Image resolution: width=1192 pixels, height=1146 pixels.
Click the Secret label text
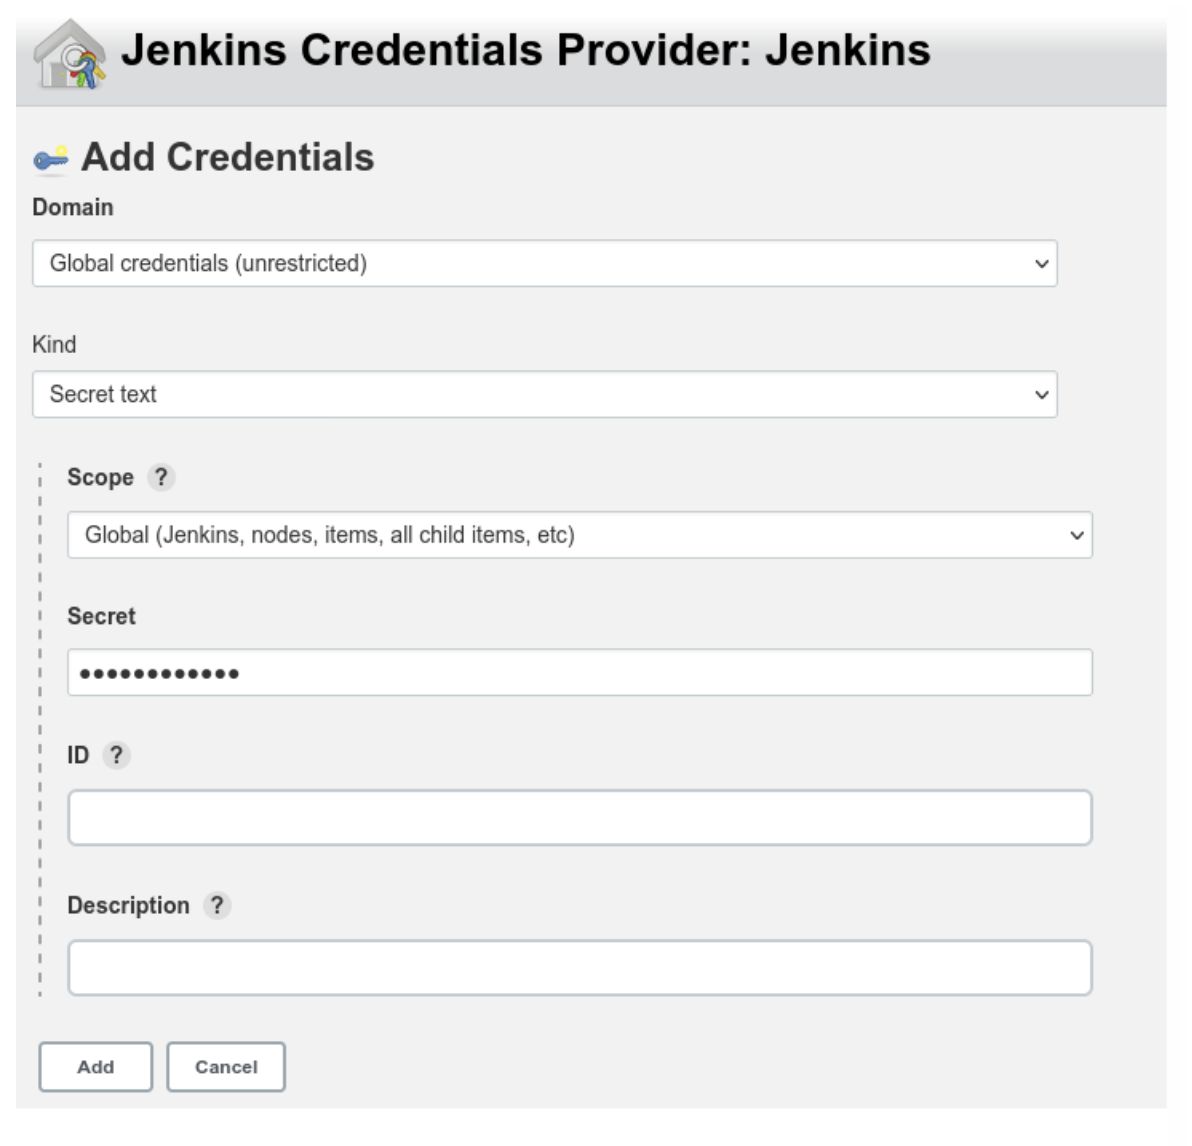pos(102,616)
